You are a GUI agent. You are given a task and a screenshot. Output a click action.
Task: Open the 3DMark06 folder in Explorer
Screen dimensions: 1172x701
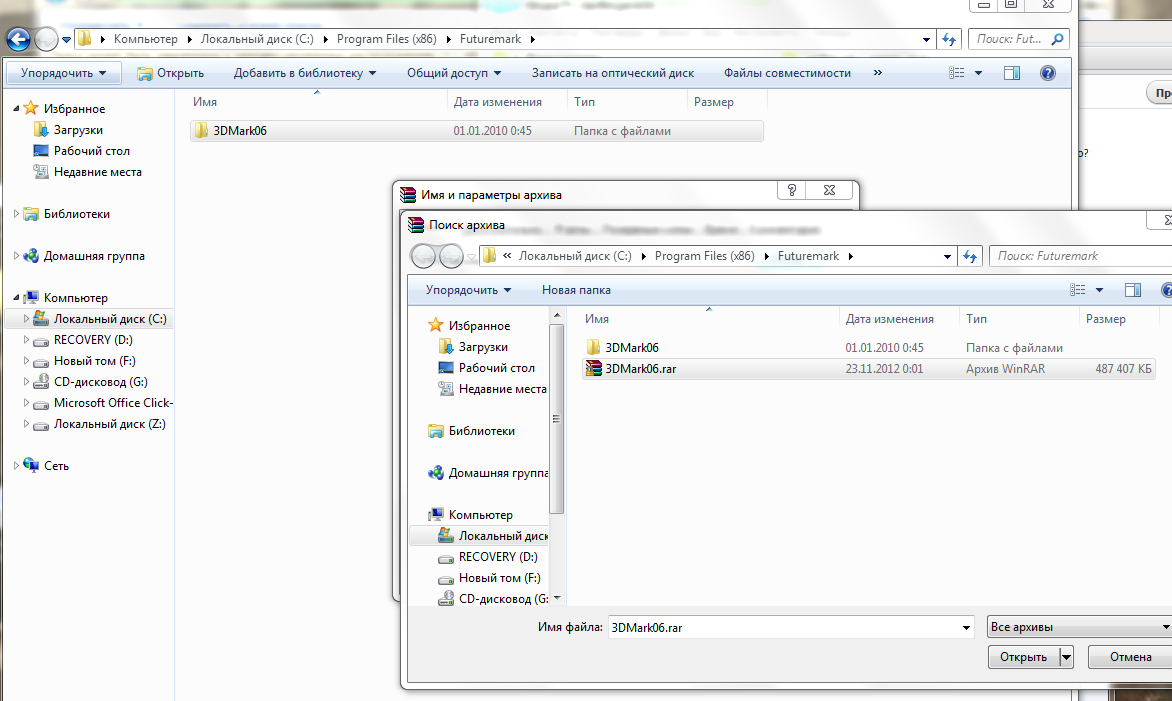pyautogui.click(x=477, y=131)
